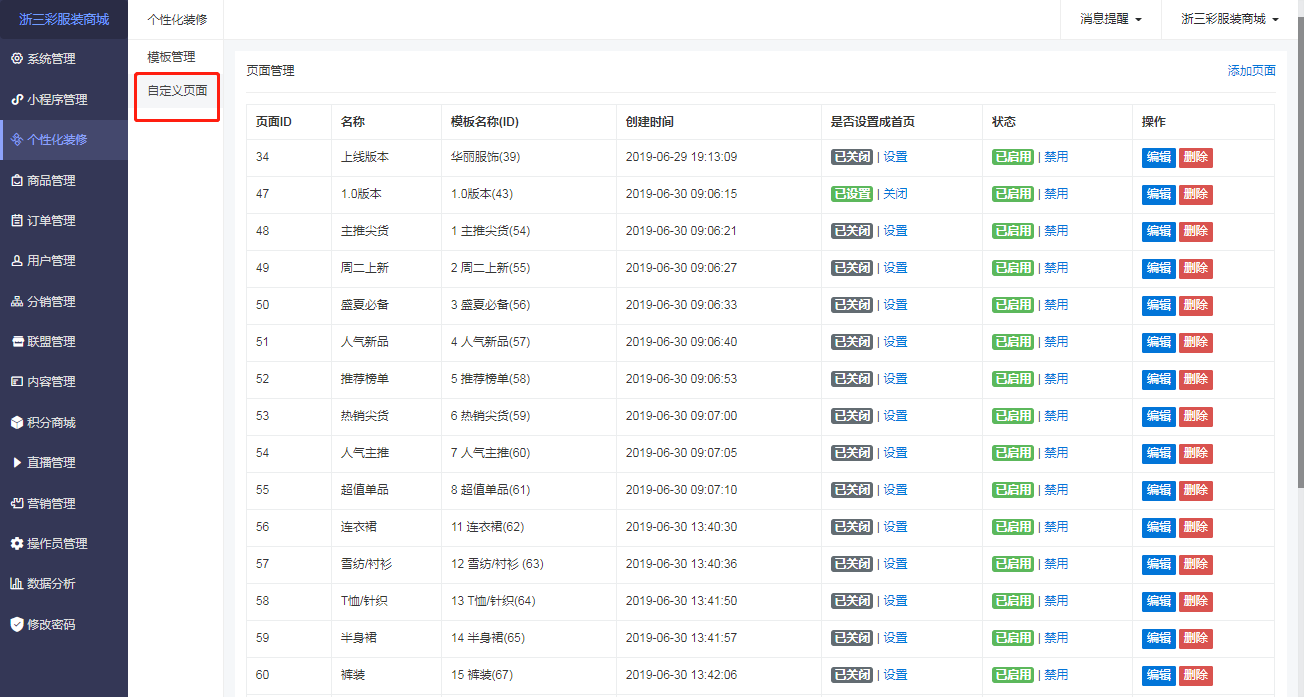Click 删除 for the 热销尖货 row
Screen dimensions: 1304x697
[x=1196, y=416]
